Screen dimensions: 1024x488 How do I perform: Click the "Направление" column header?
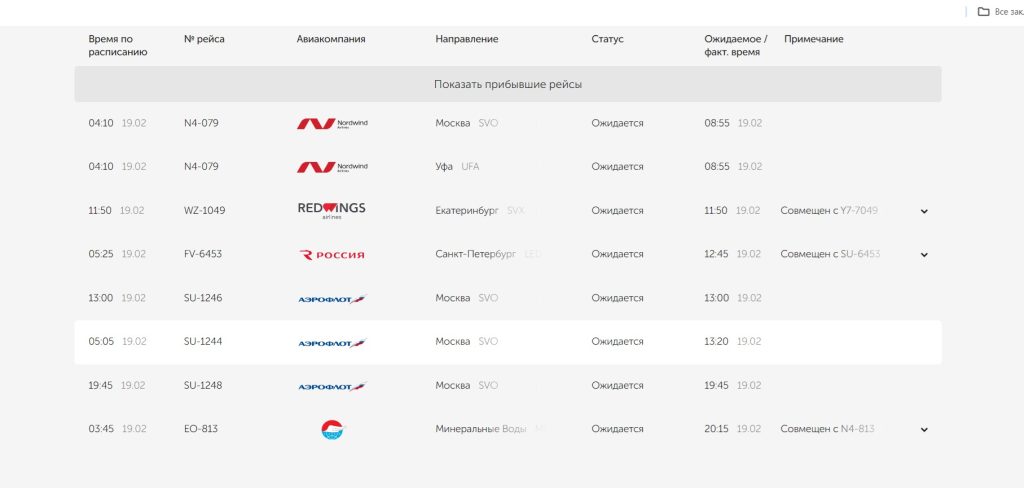[466, 39]
